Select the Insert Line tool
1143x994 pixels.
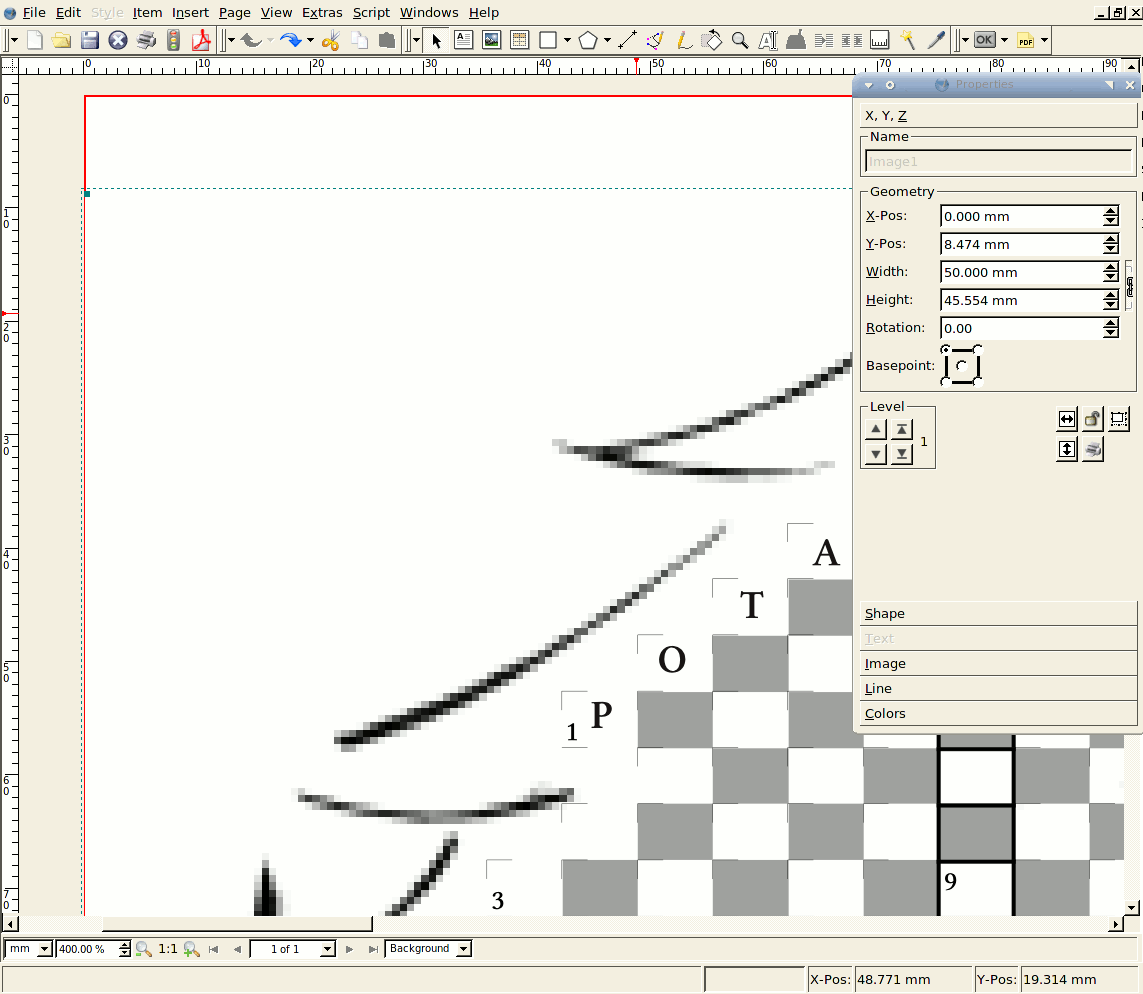click(x=627, y=40)
